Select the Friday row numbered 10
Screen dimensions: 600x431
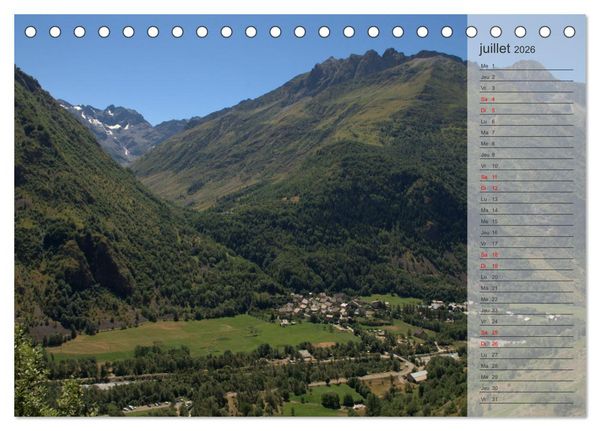click(x=527, y=166)
